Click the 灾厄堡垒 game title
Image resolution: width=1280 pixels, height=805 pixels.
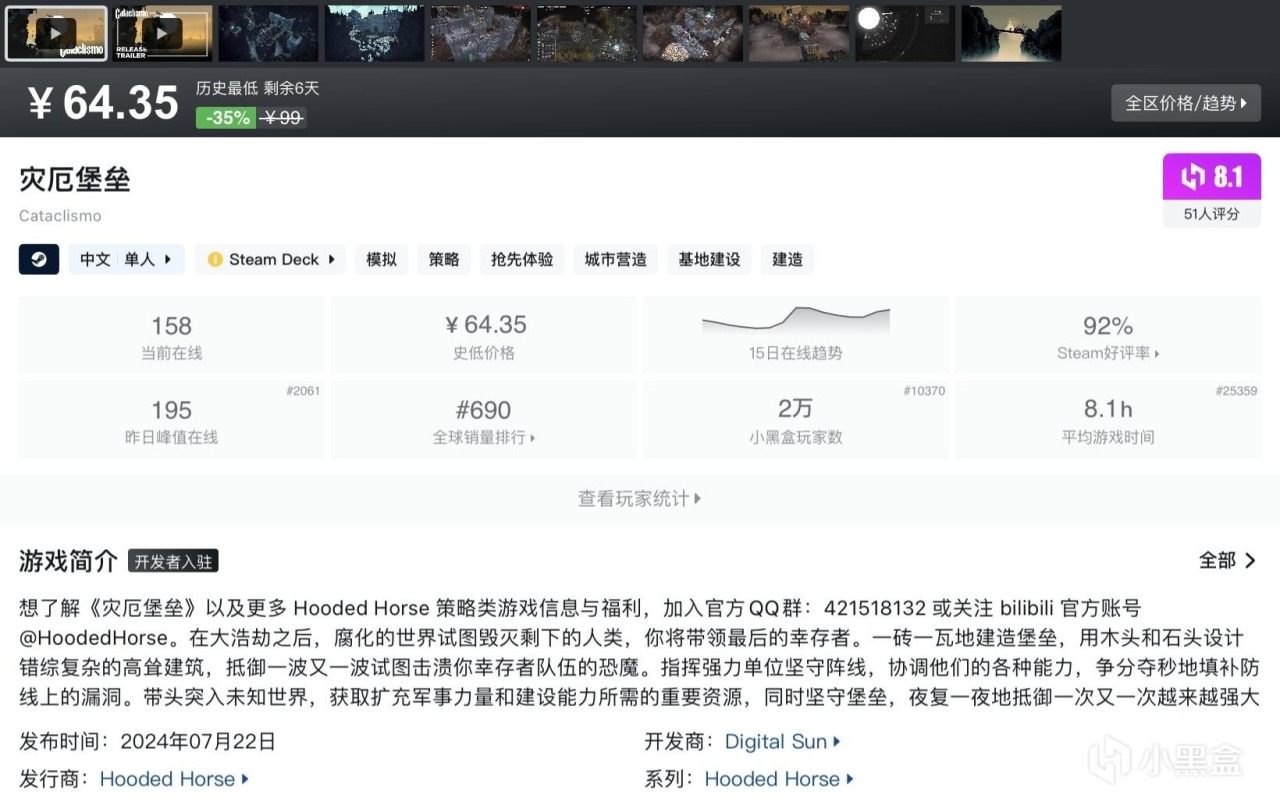pyautogui.click(x=75, y=180)
